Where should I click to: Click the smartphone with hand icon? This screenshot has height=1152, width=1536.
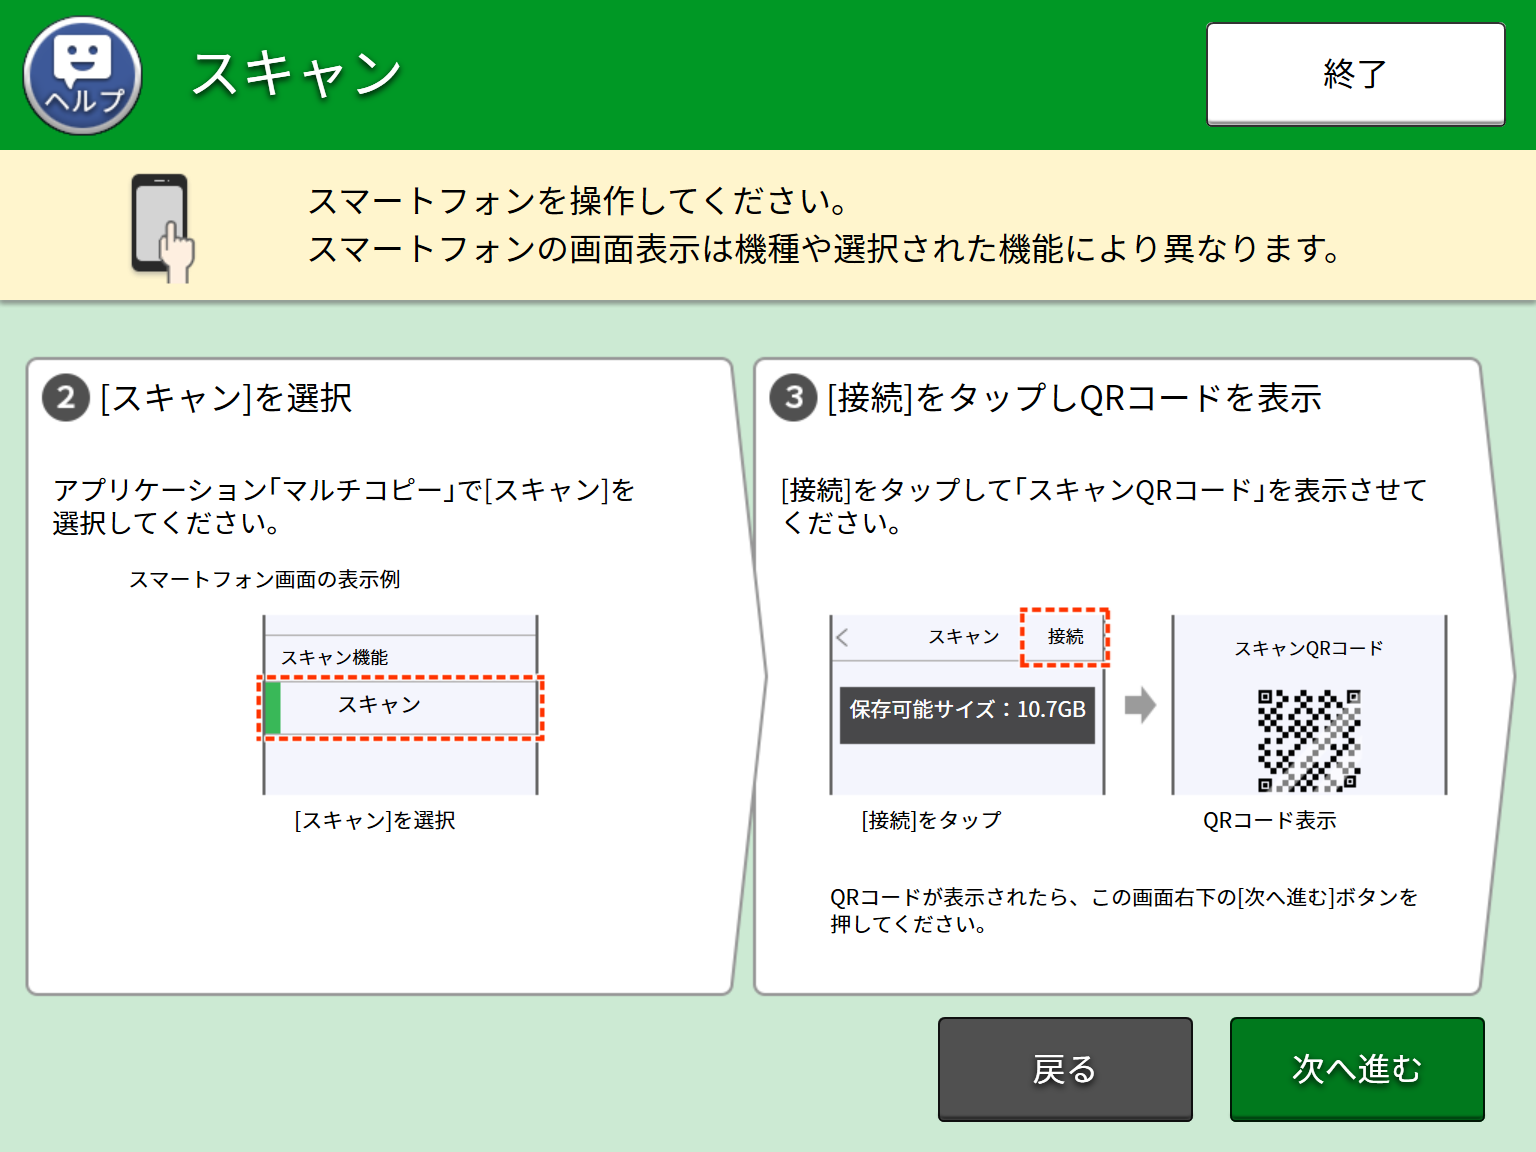tap(162, 228)
